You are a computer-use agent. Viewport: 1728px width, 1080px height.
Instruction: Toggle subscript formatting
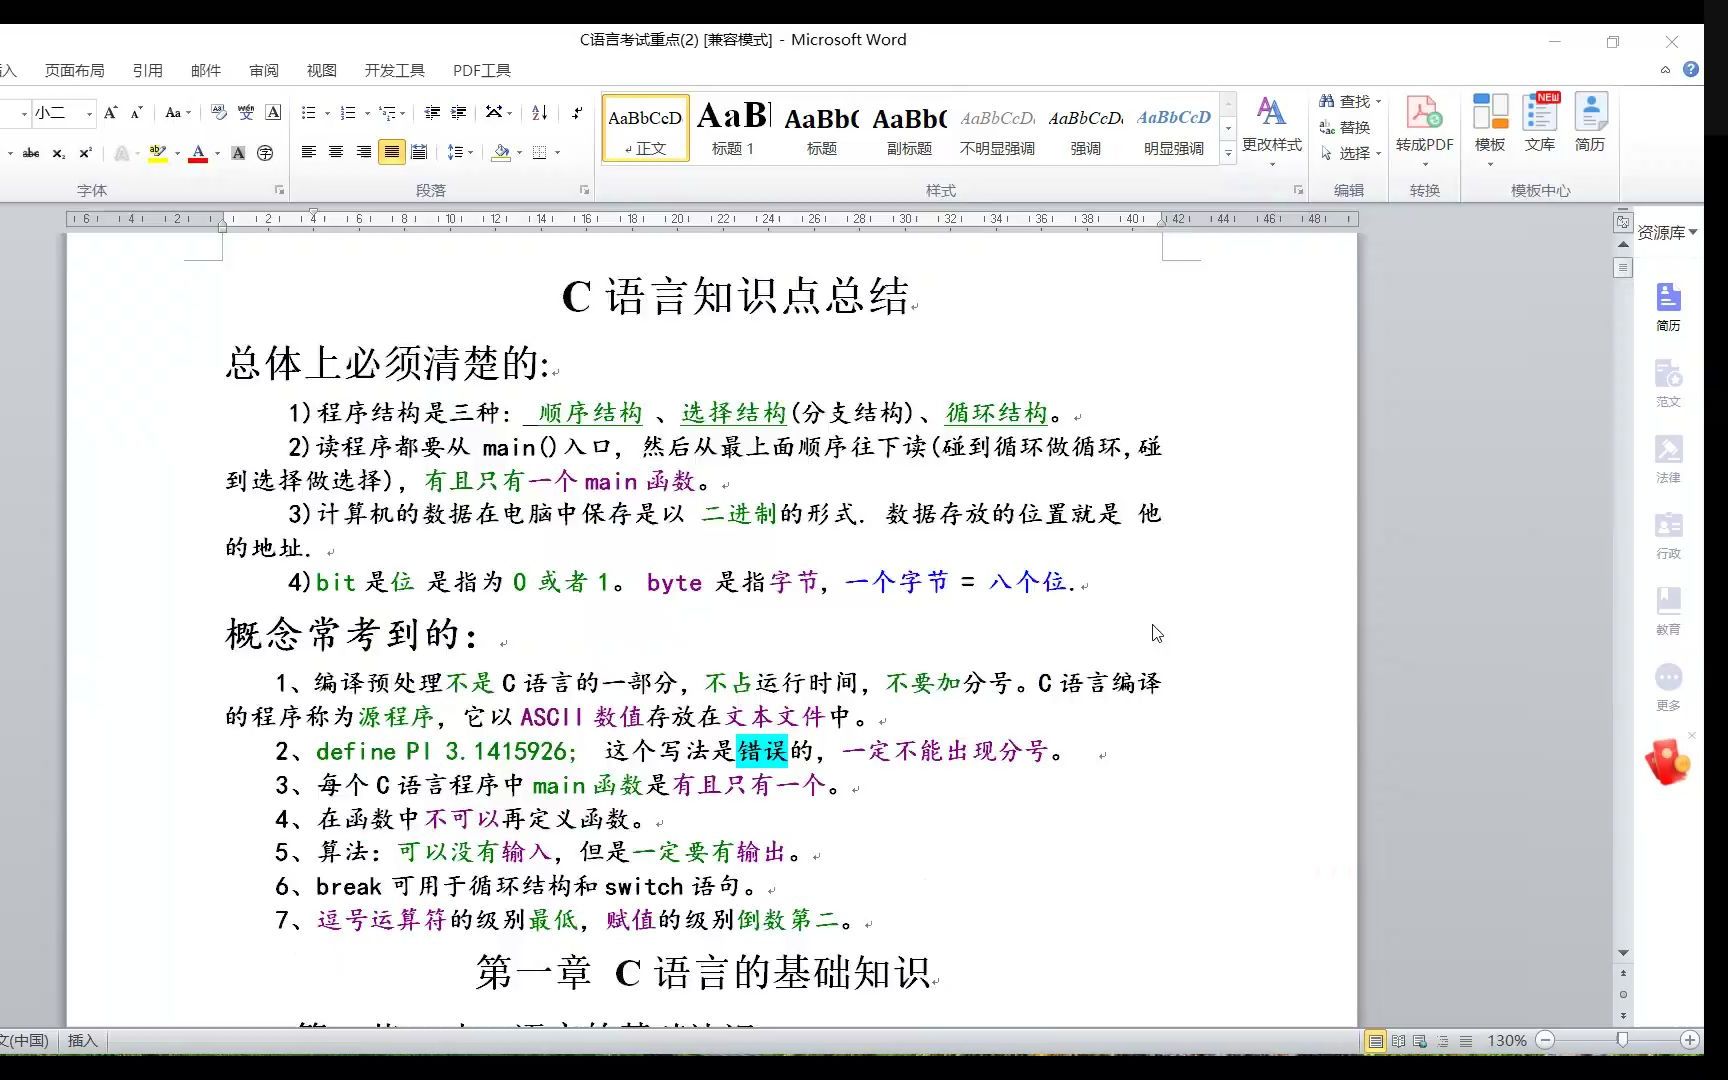[59, 154]
